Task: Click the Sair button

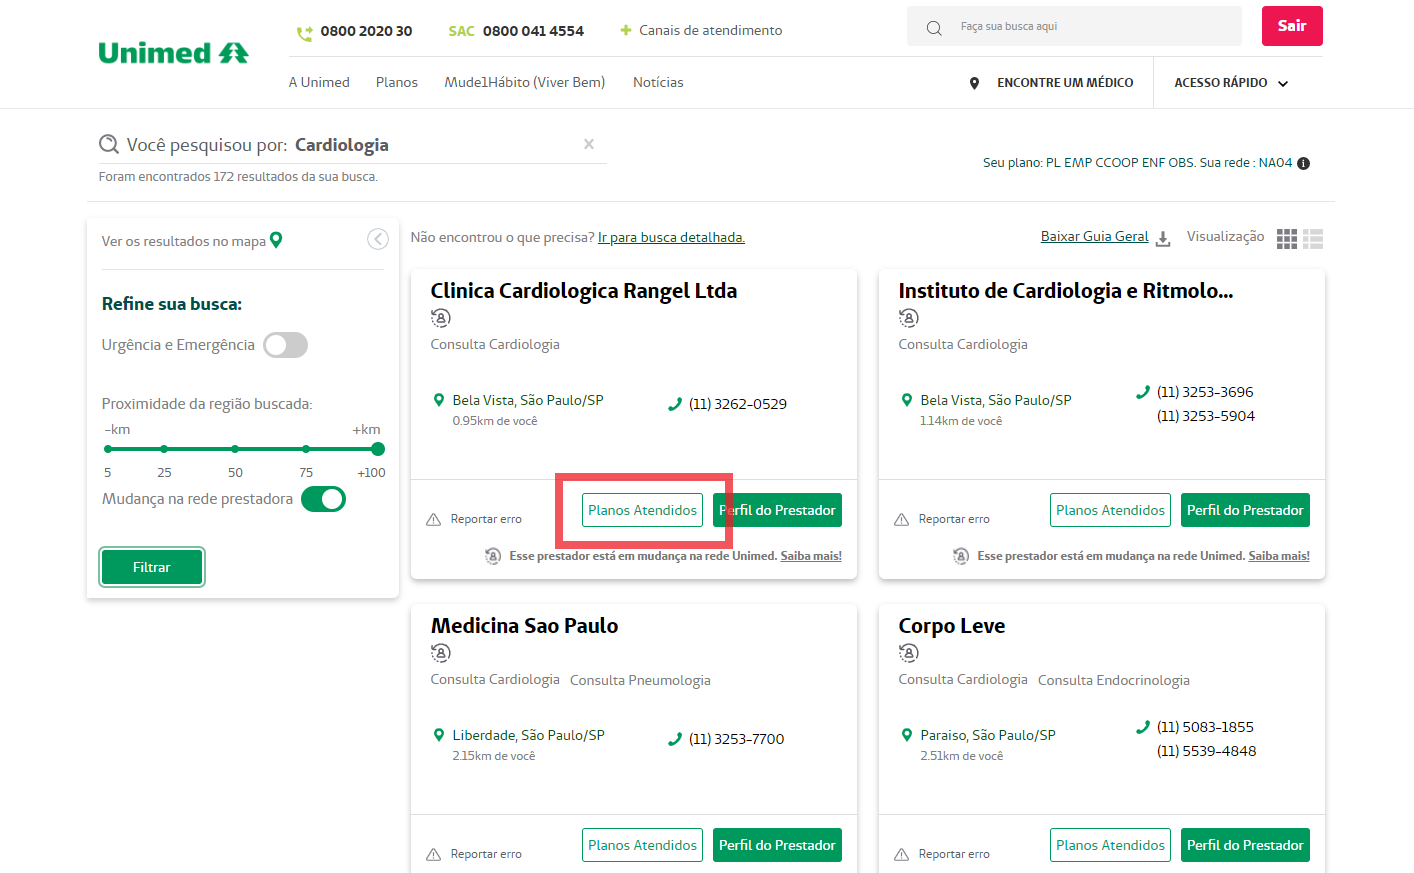Action: tap(1292, 26)
